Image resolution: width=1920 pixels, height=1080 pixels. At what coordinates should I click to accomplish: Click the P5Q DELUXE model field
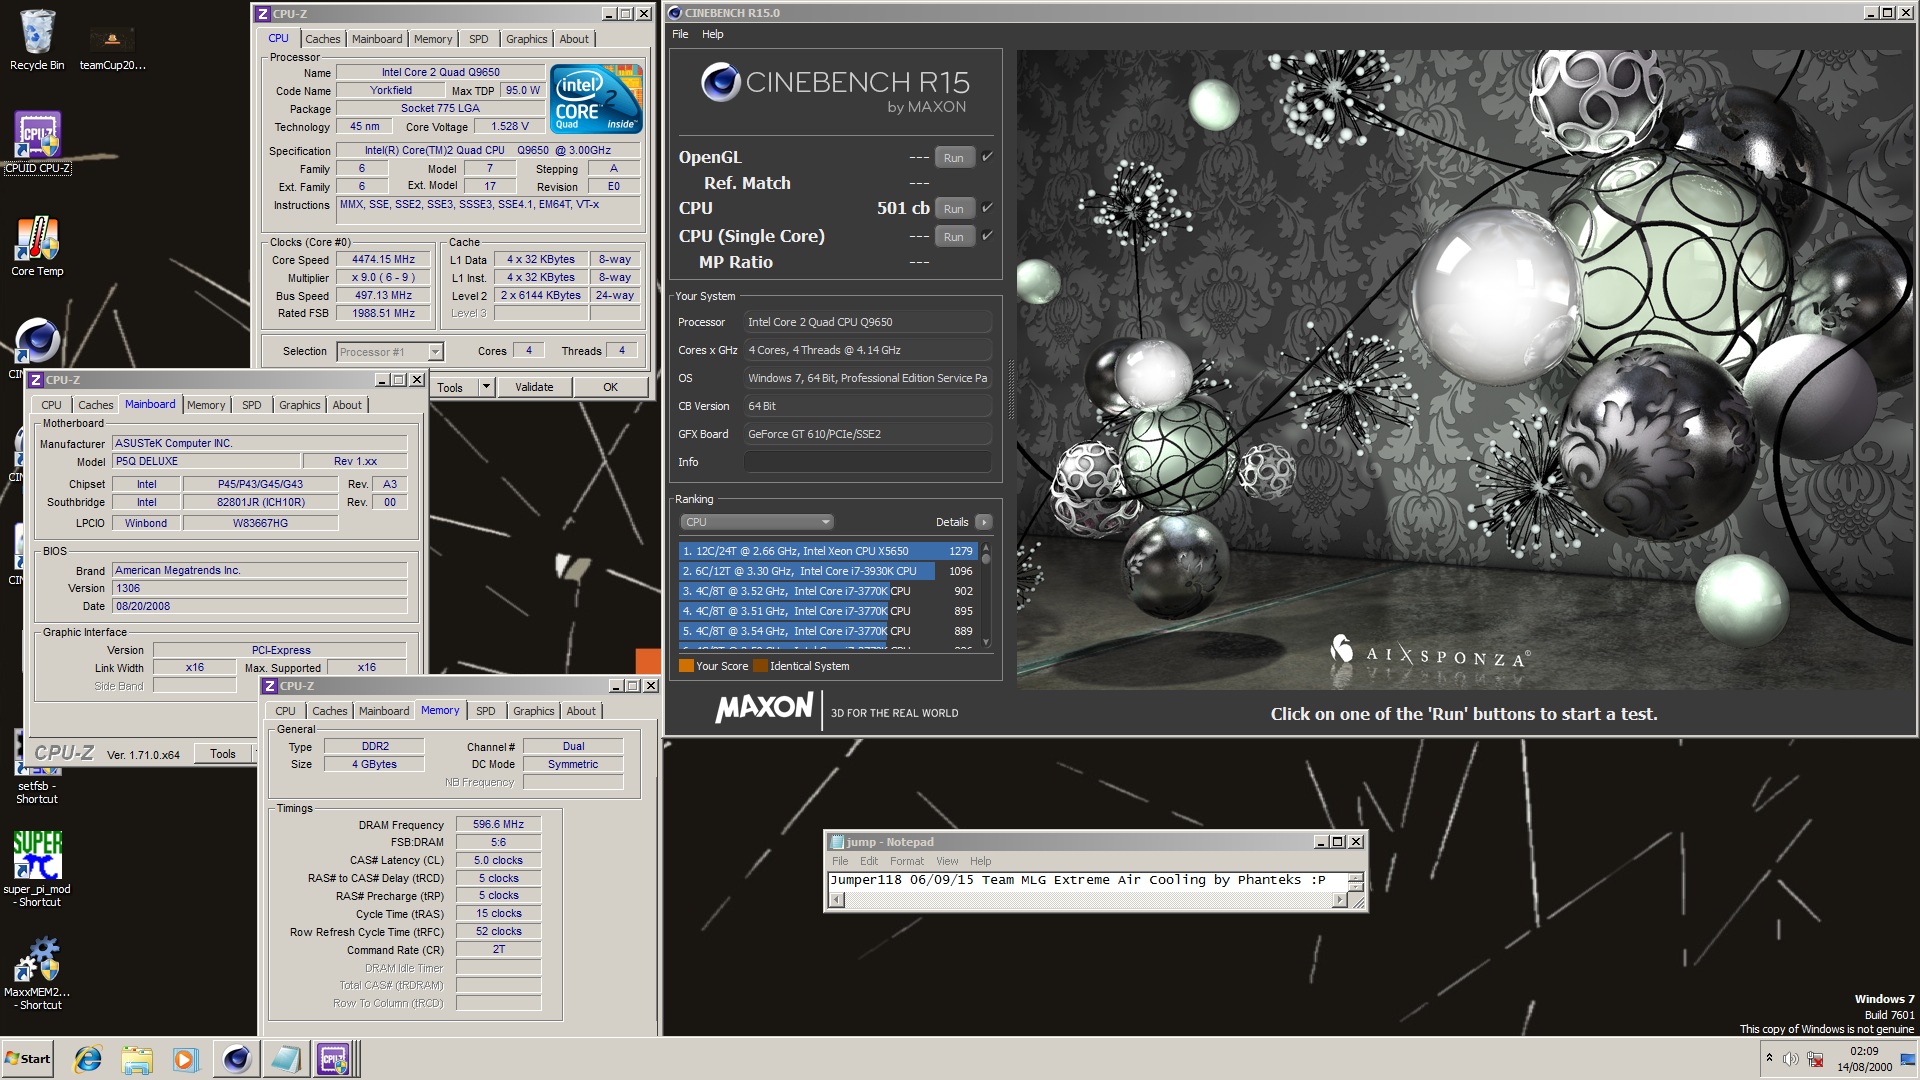coord(206,461)
